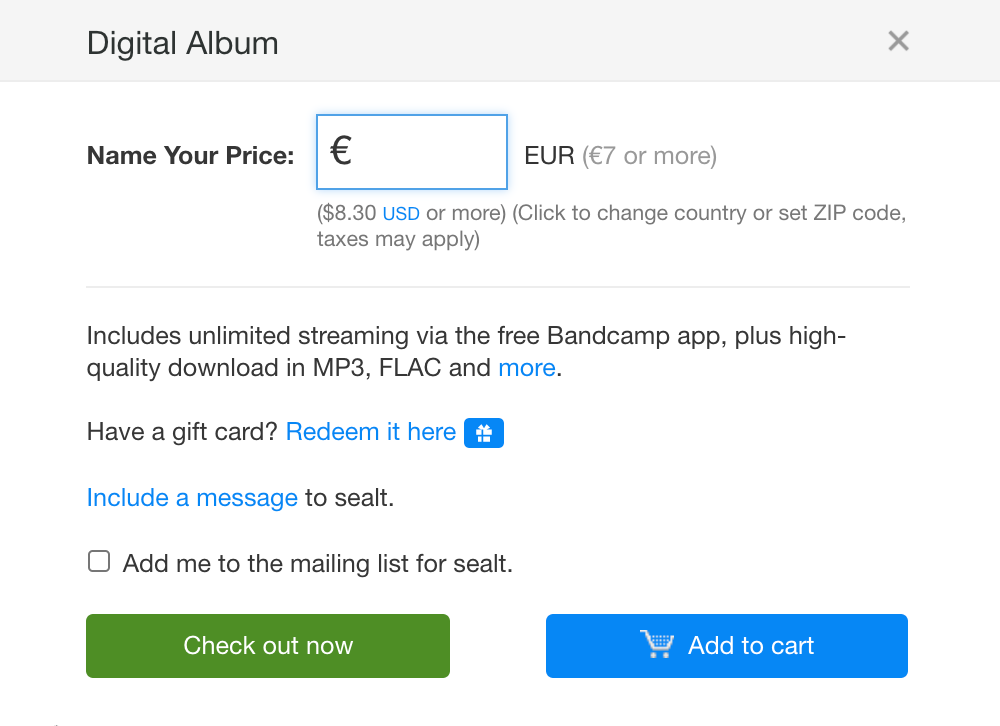1000x726 pixels.
Task: Click the 'Digital Album' heading
Action: (x=183, y=43)
